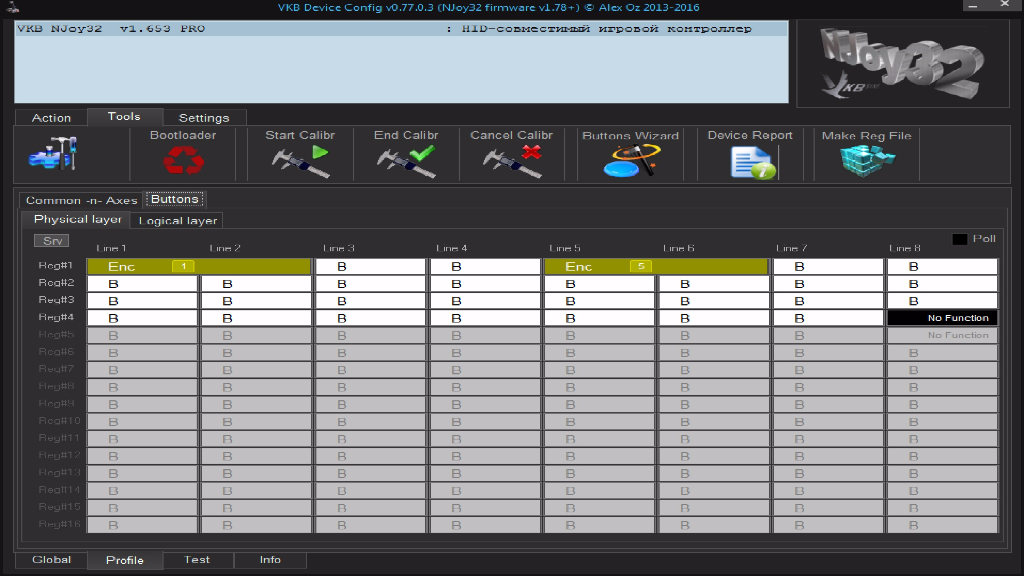Start calibration with the Start Calibr icon

point(300,162)
